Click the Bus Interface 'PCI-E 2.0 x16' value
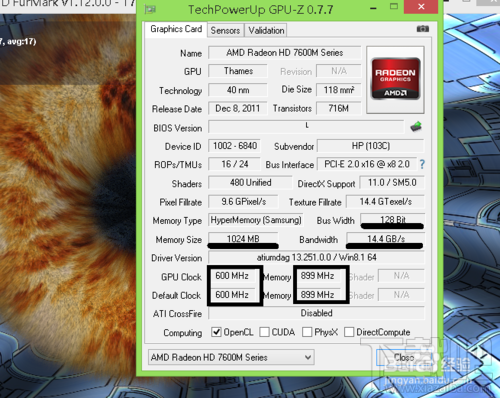Image resolution: width=500 pixels, height=398 pixels. coord(367,164)
